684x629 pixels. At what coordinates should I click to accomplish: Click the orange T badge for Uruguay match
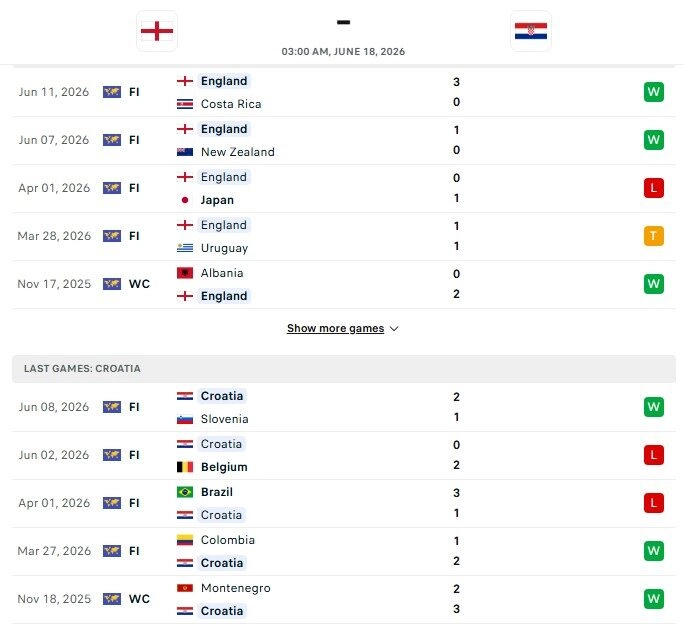point(653,236)
